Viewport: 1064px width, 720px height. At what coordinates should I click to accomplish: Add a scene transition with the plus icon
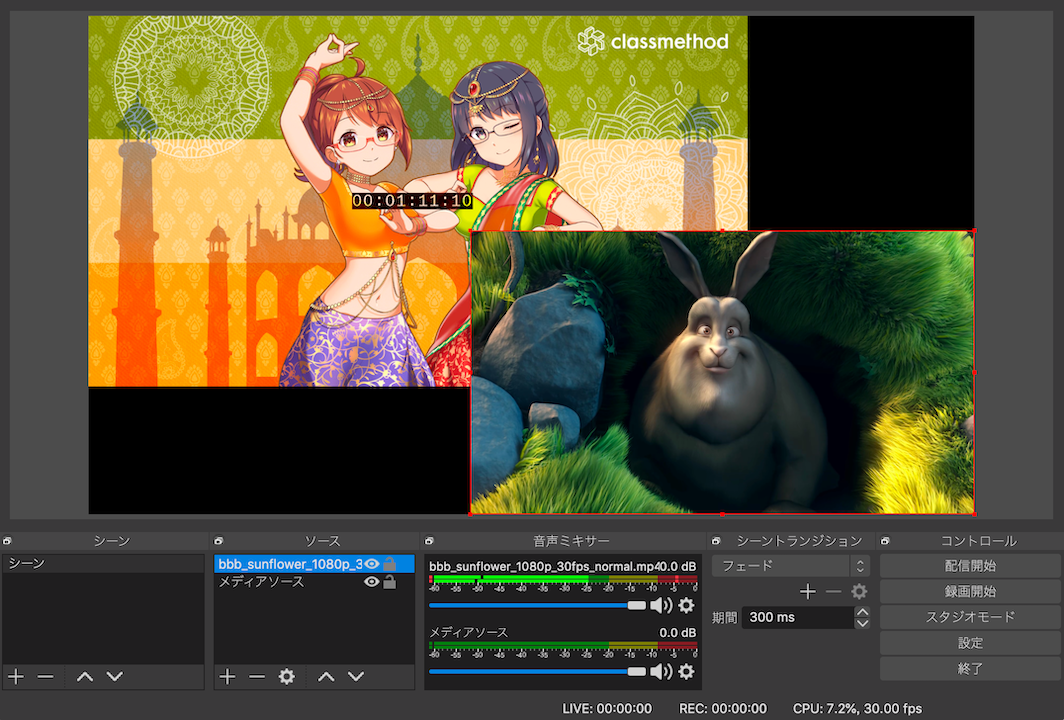808,592
